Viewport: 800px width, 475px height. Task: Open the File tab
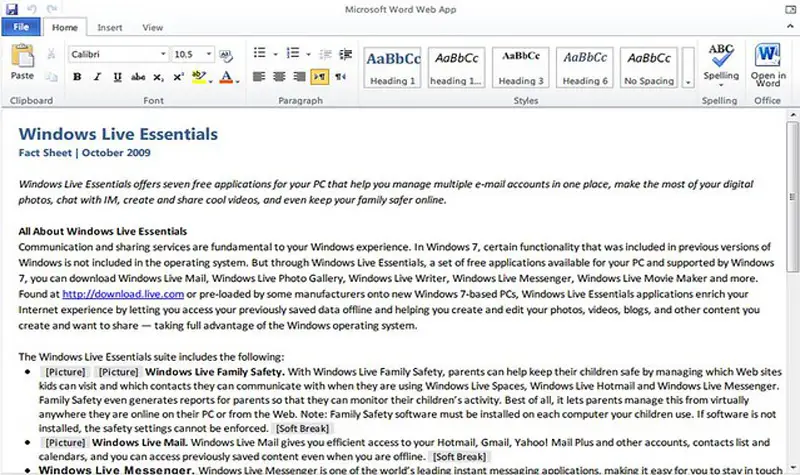[21, 27]
